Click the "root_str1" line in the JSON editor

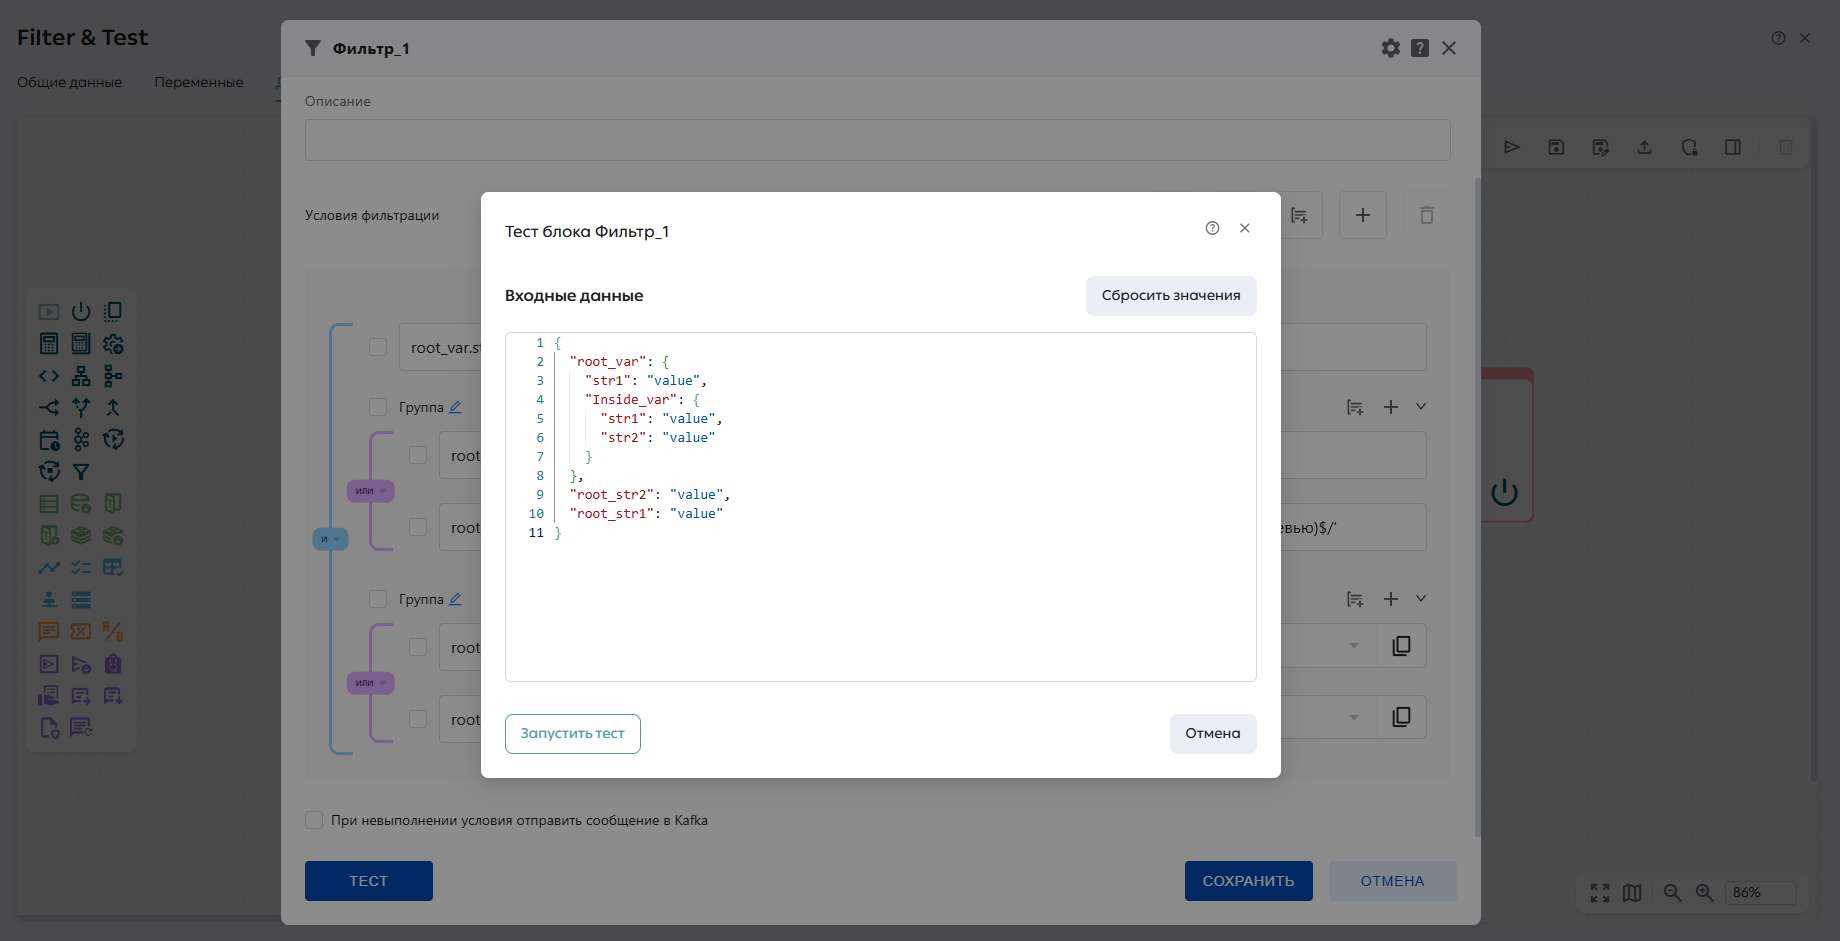click(646, 514)
